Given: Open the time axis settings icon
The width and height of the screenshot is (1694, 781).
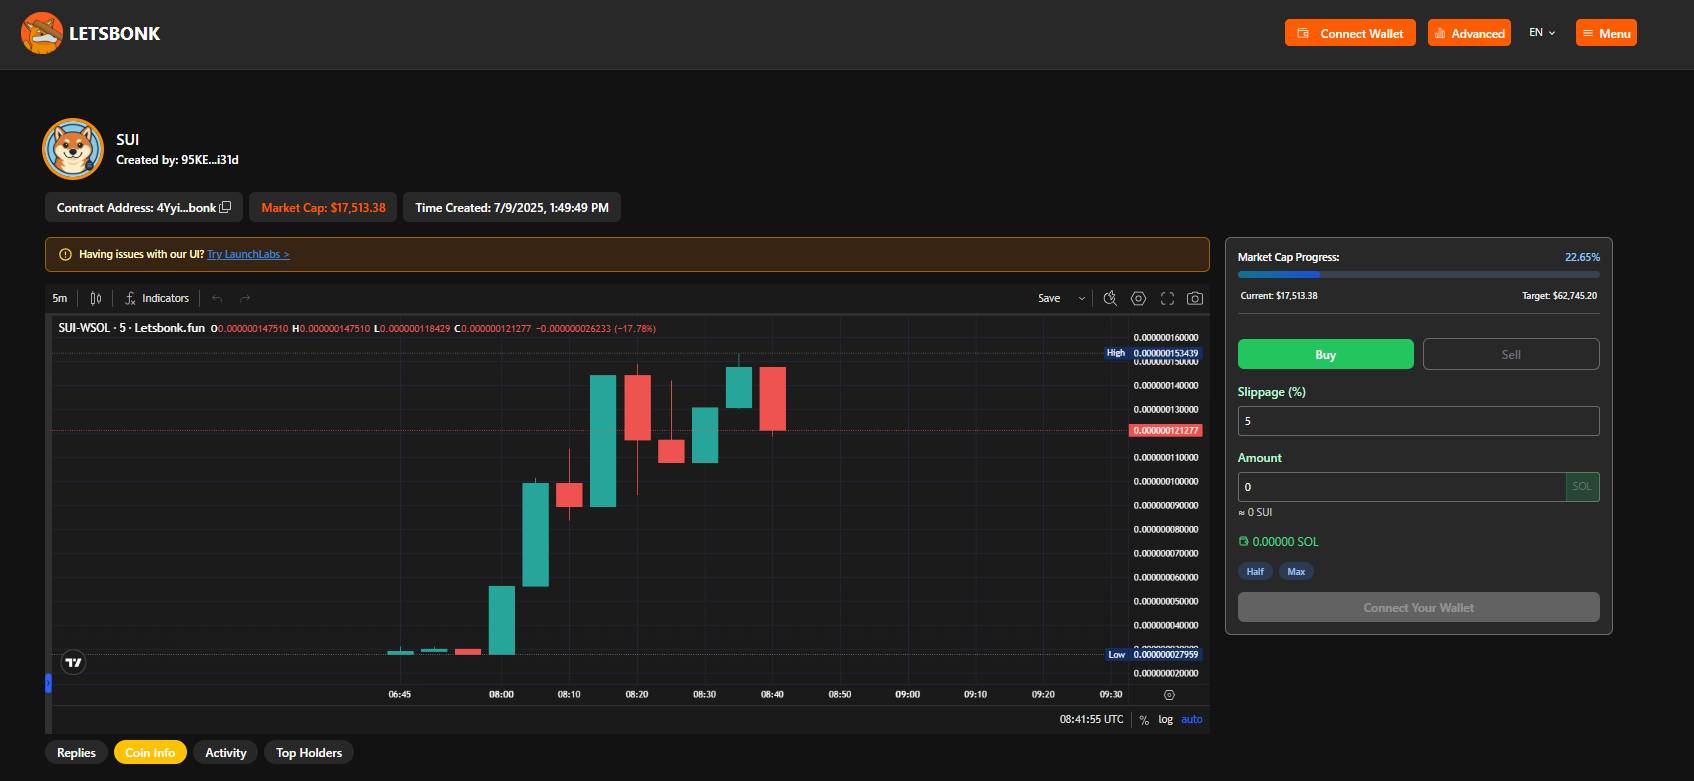Looking at the screenshot, I should [x=1169, y=694].
